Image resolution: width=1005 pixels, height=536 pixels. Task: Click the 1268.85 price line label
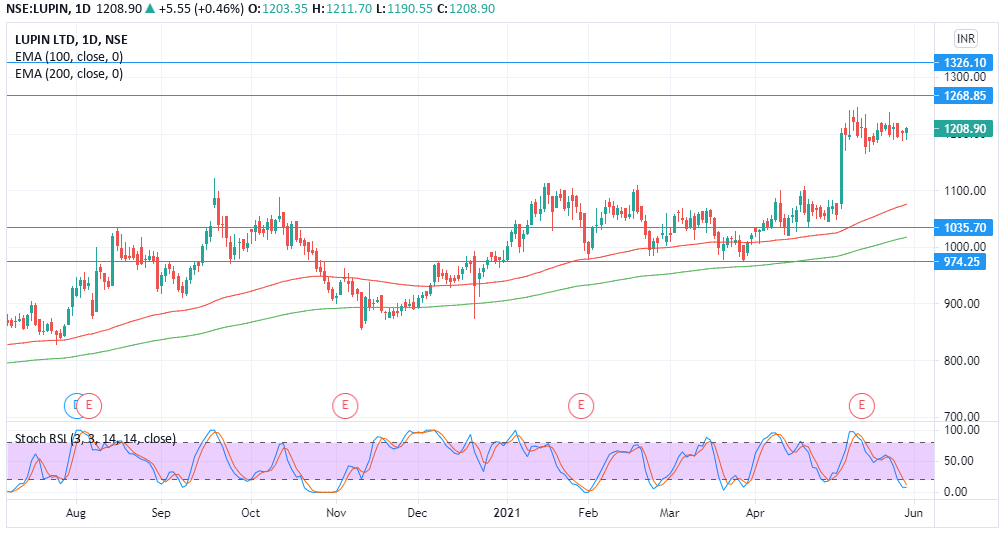point(964,96)
